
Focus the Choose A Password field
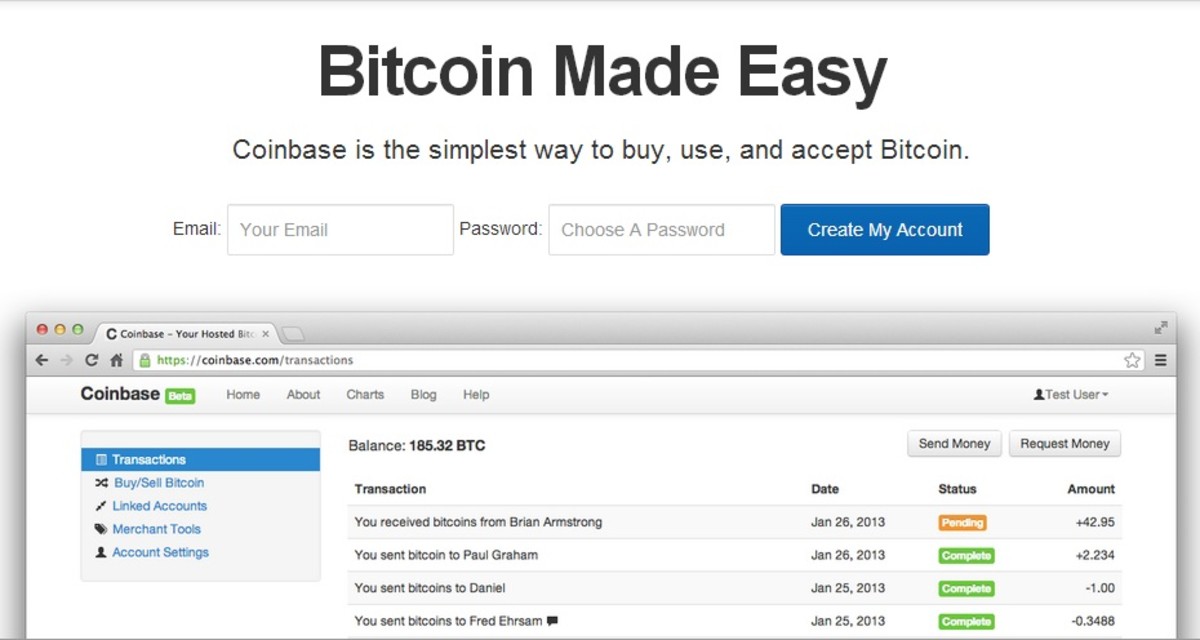coord(661,230)
